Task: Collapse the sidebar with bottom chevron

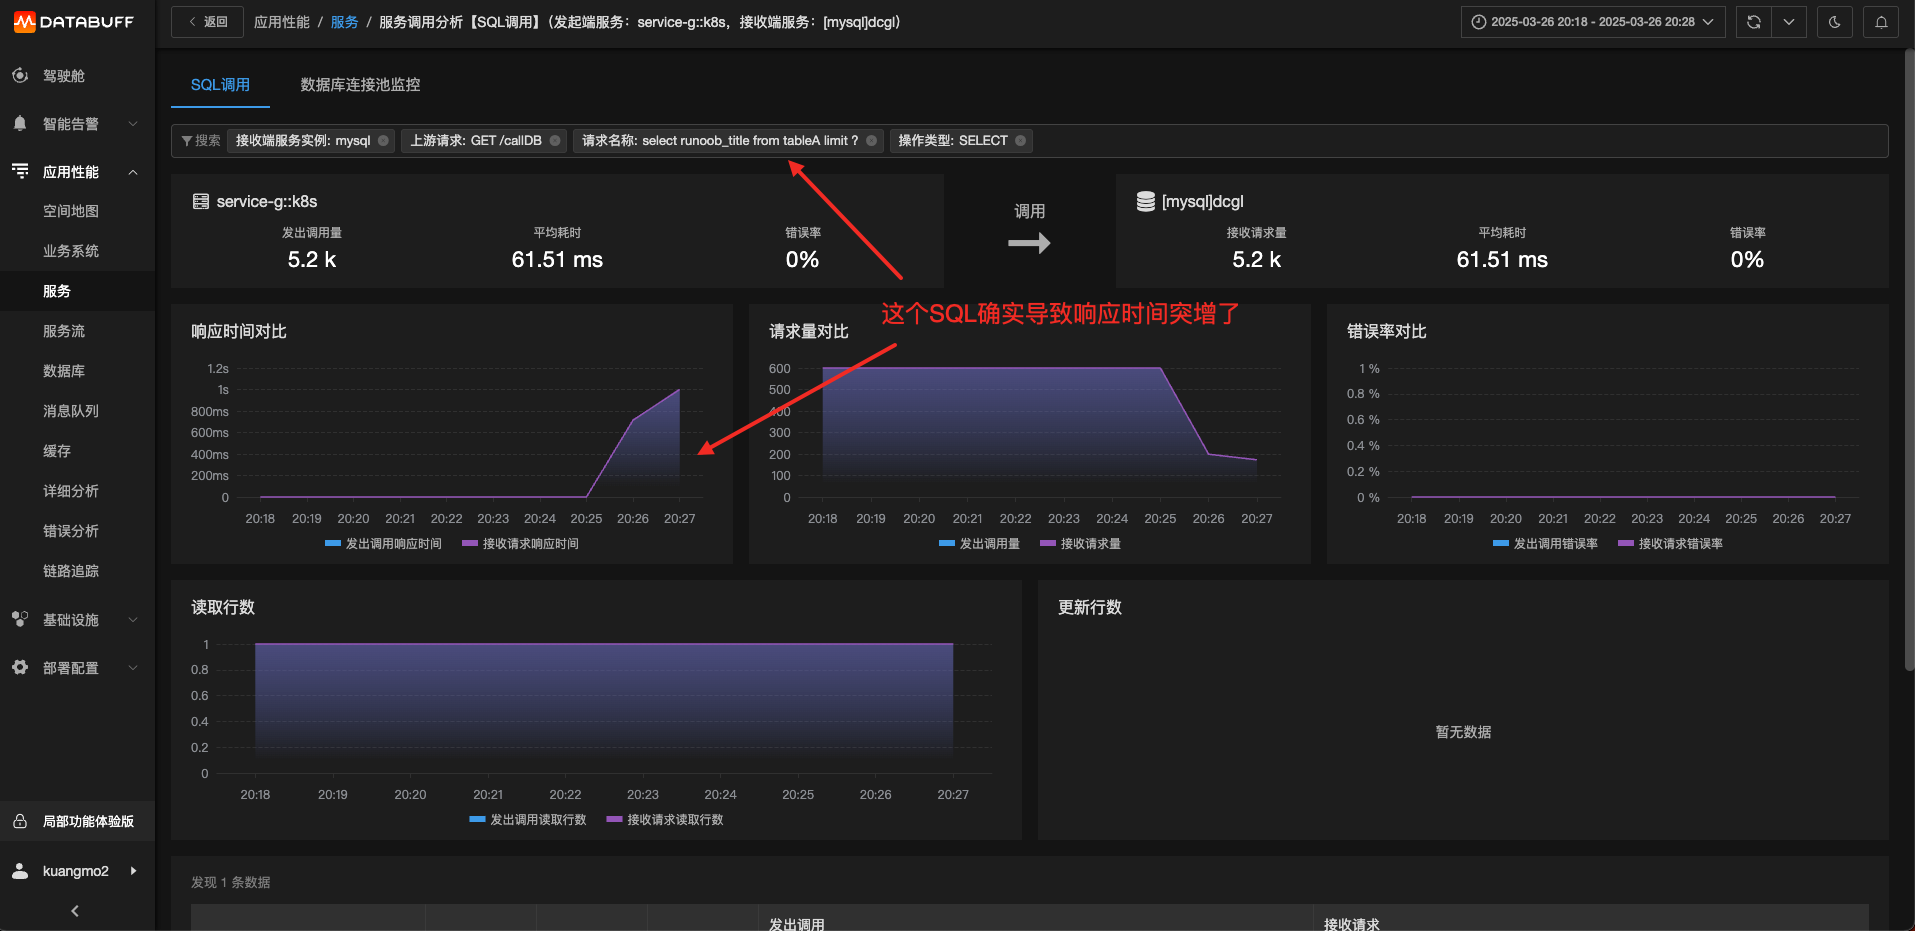Action: click(x=75, y=911)
